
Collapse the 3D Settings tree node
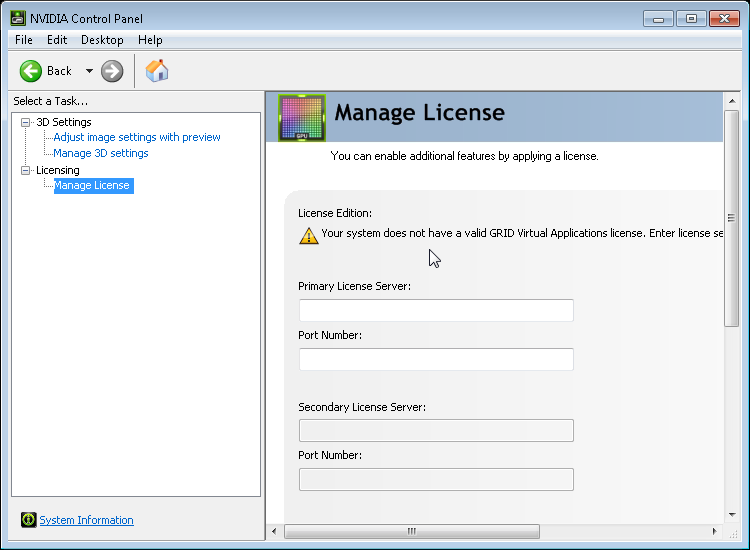pyautogui.click(x=25, y=122)
